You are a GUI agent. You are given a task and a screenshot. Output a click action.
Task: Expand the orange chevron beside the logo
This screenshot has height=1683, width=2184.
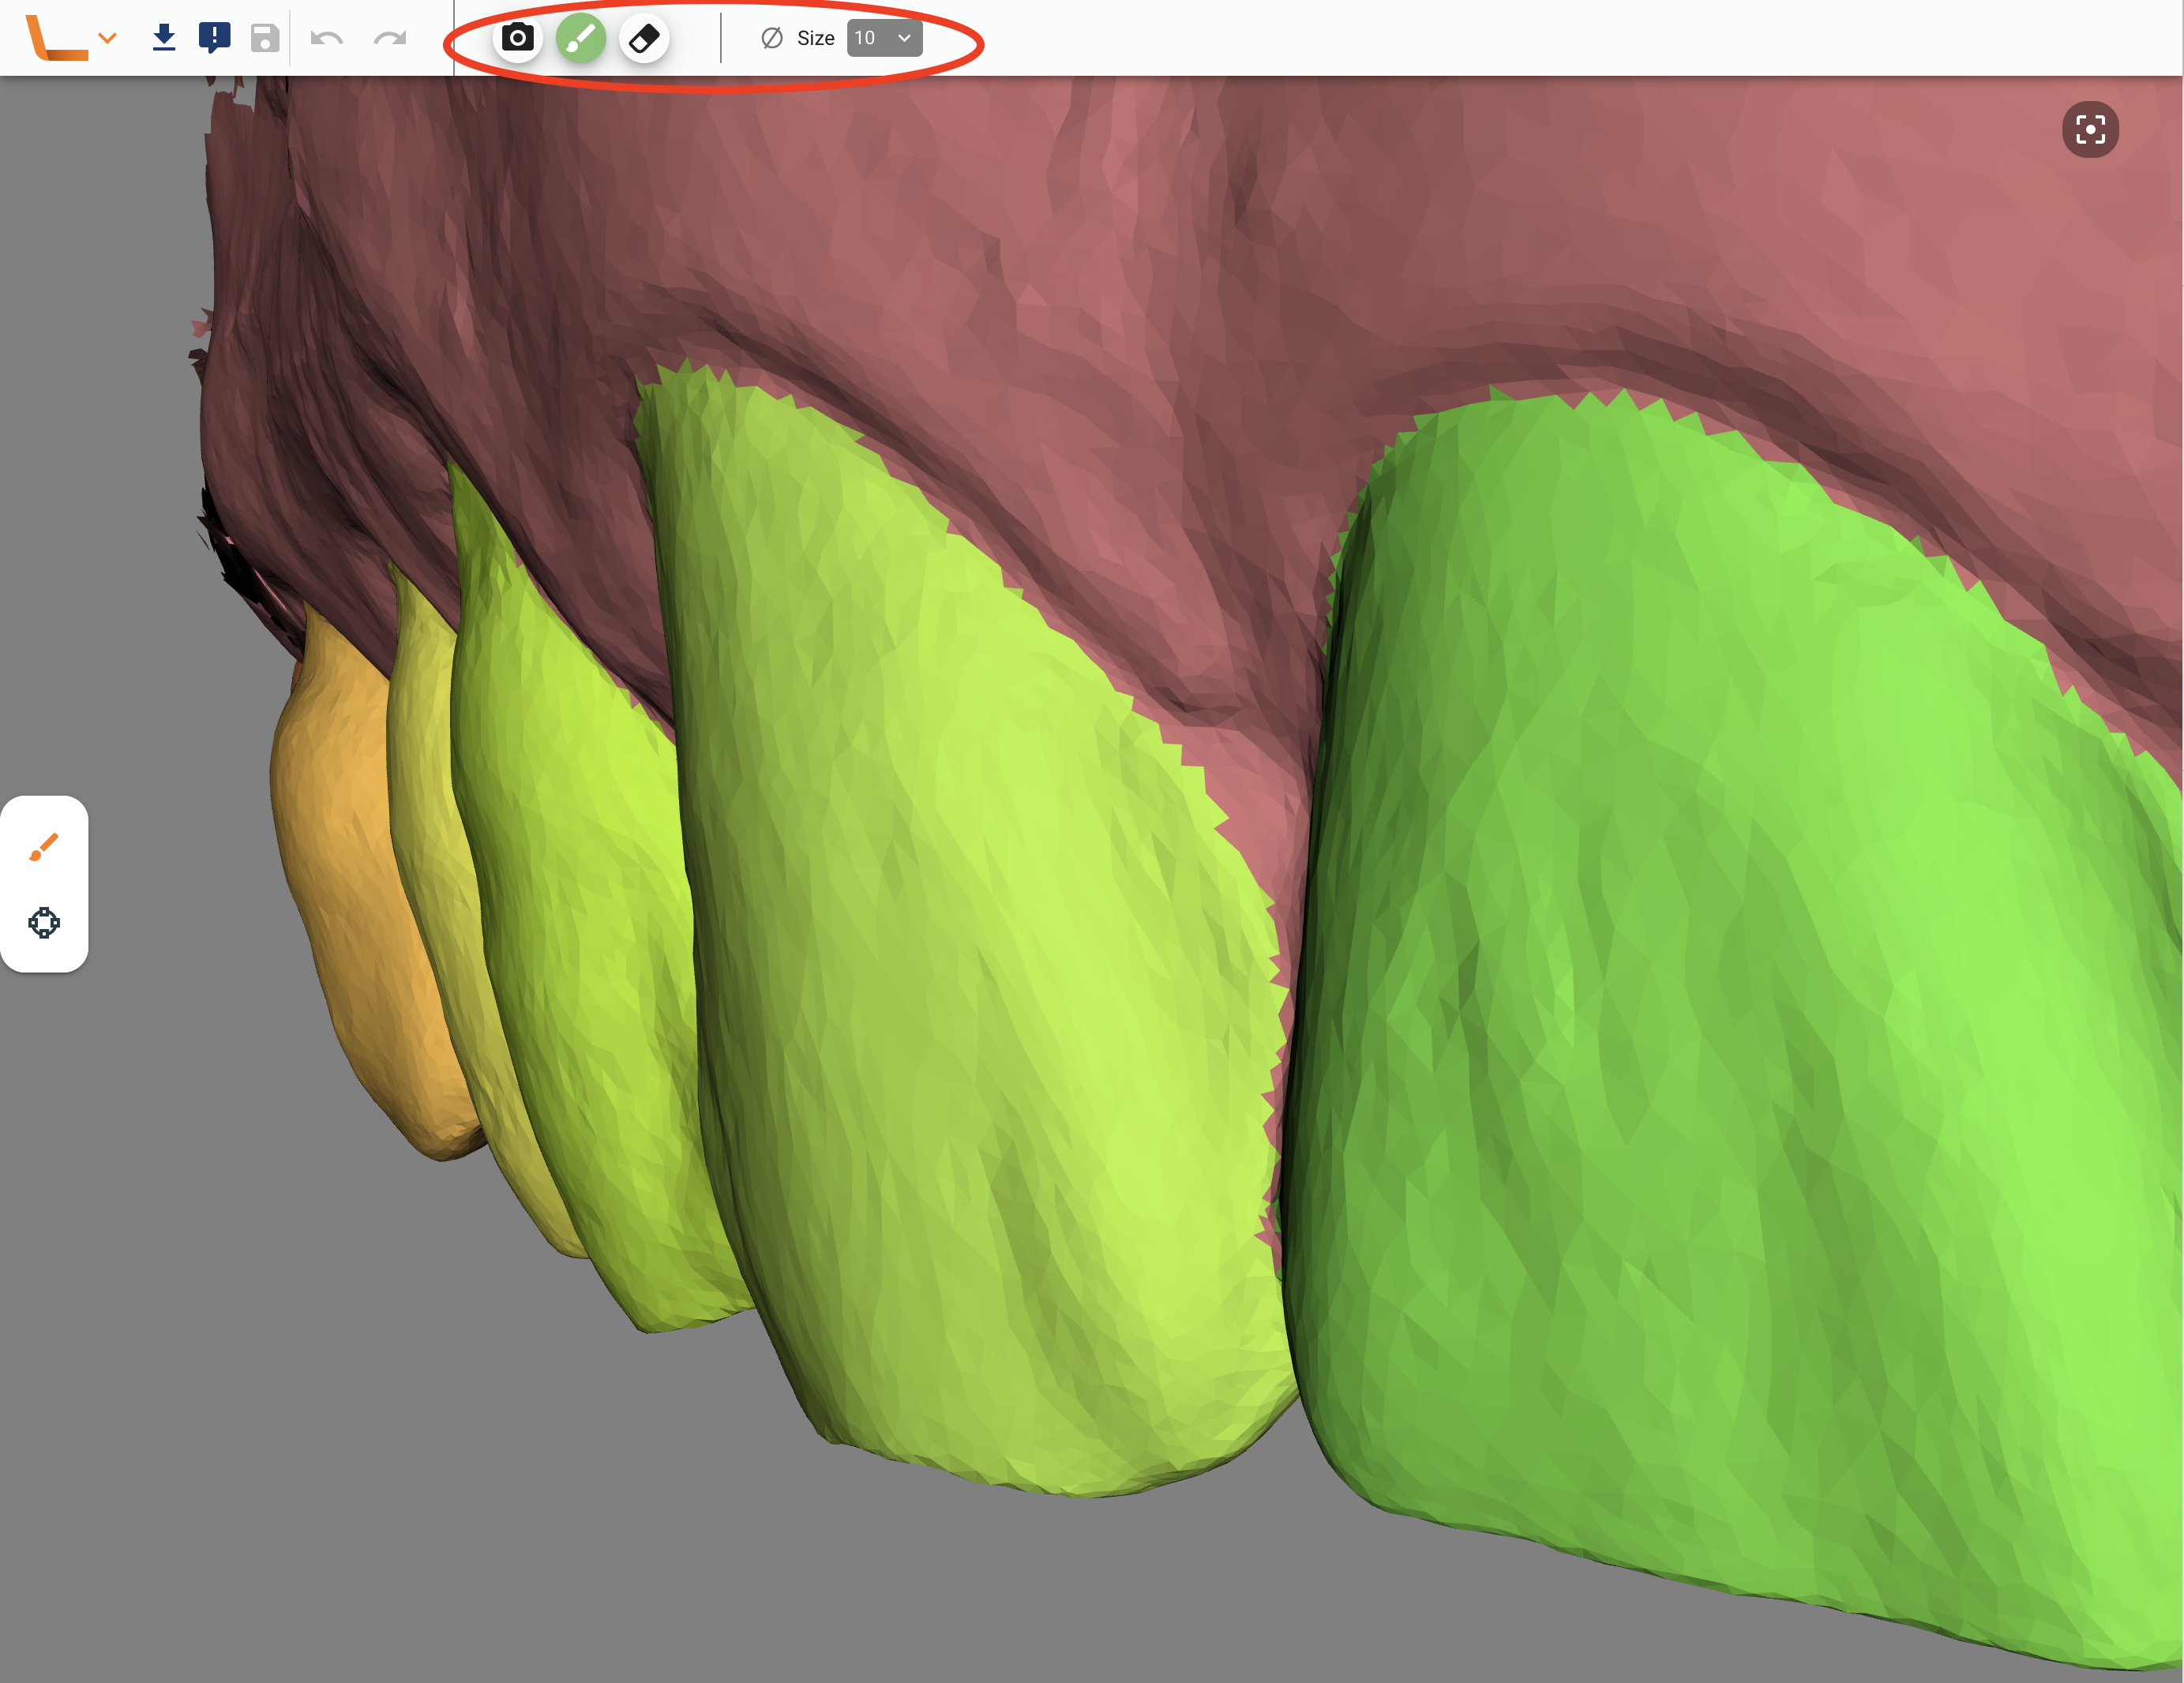(x=108, y=38)
